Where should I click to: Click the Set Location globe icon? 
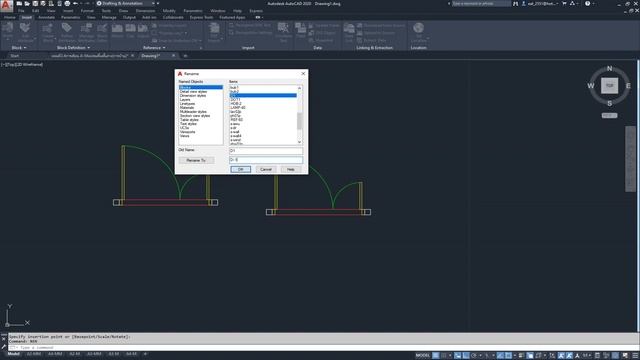click(x=418, y=28)
